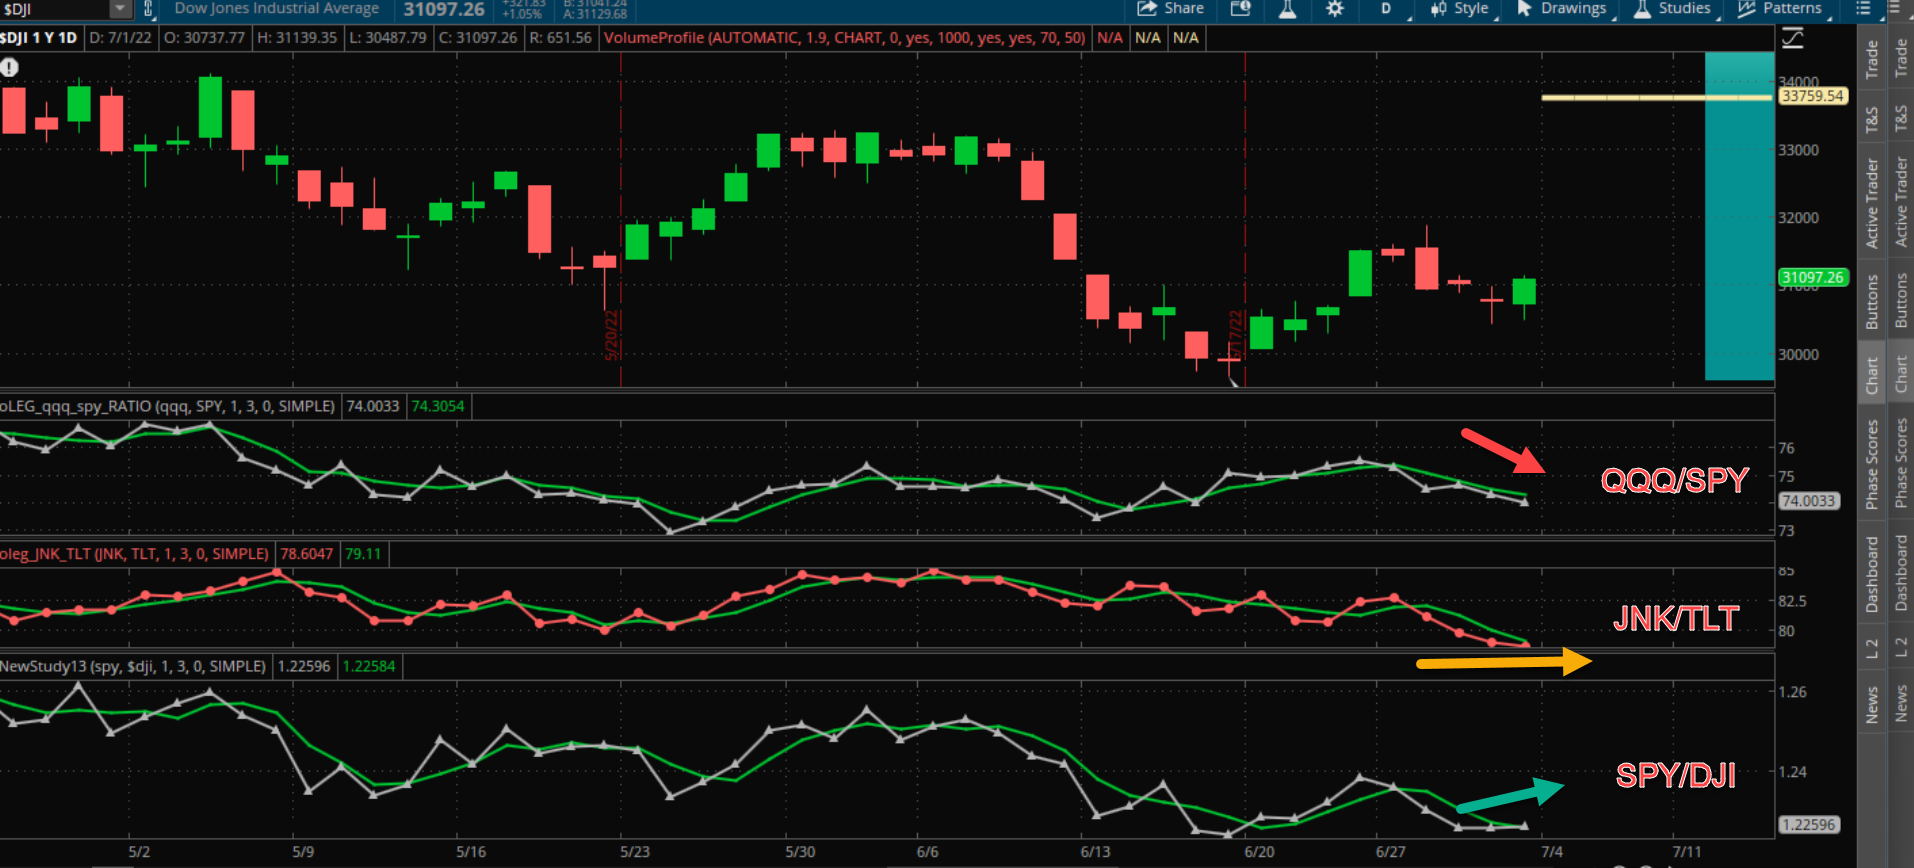Image resolution: width=1914 pixels, height=868 pixels.
Task: Click the price-axis scale curve icon
Action: coord(1793,38)
